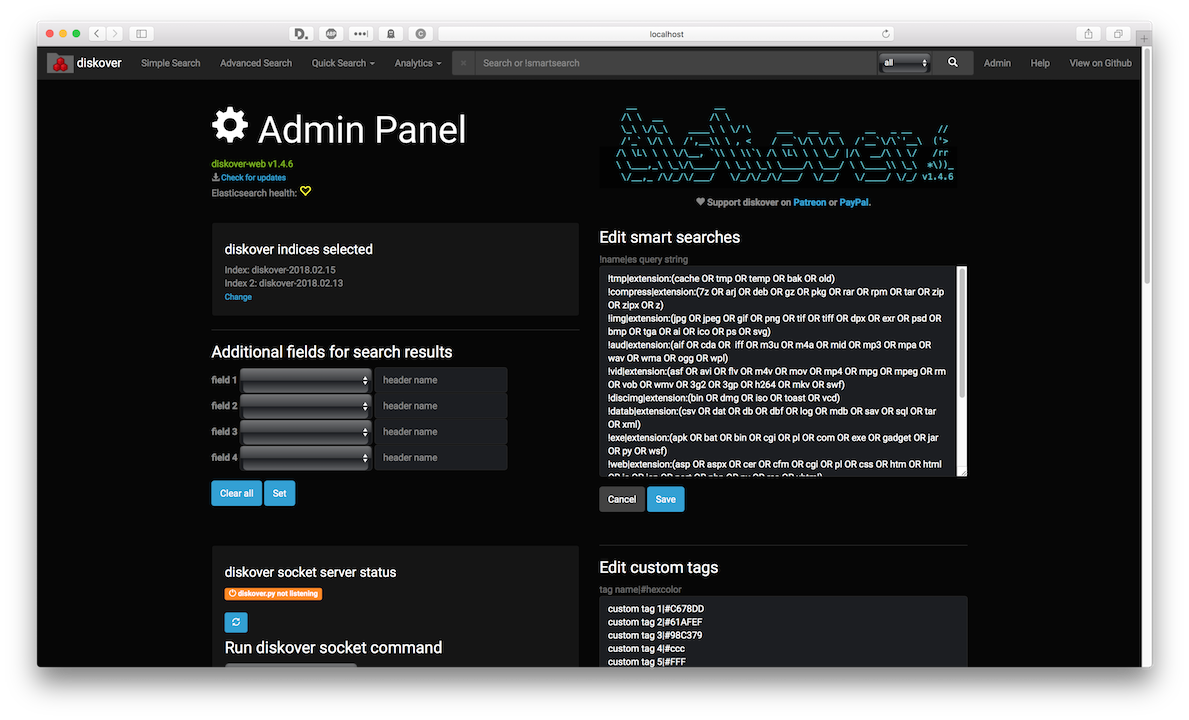Click the Ghostery ghost extension icon
Viewport: 1189px width, 720px height.
391,33
